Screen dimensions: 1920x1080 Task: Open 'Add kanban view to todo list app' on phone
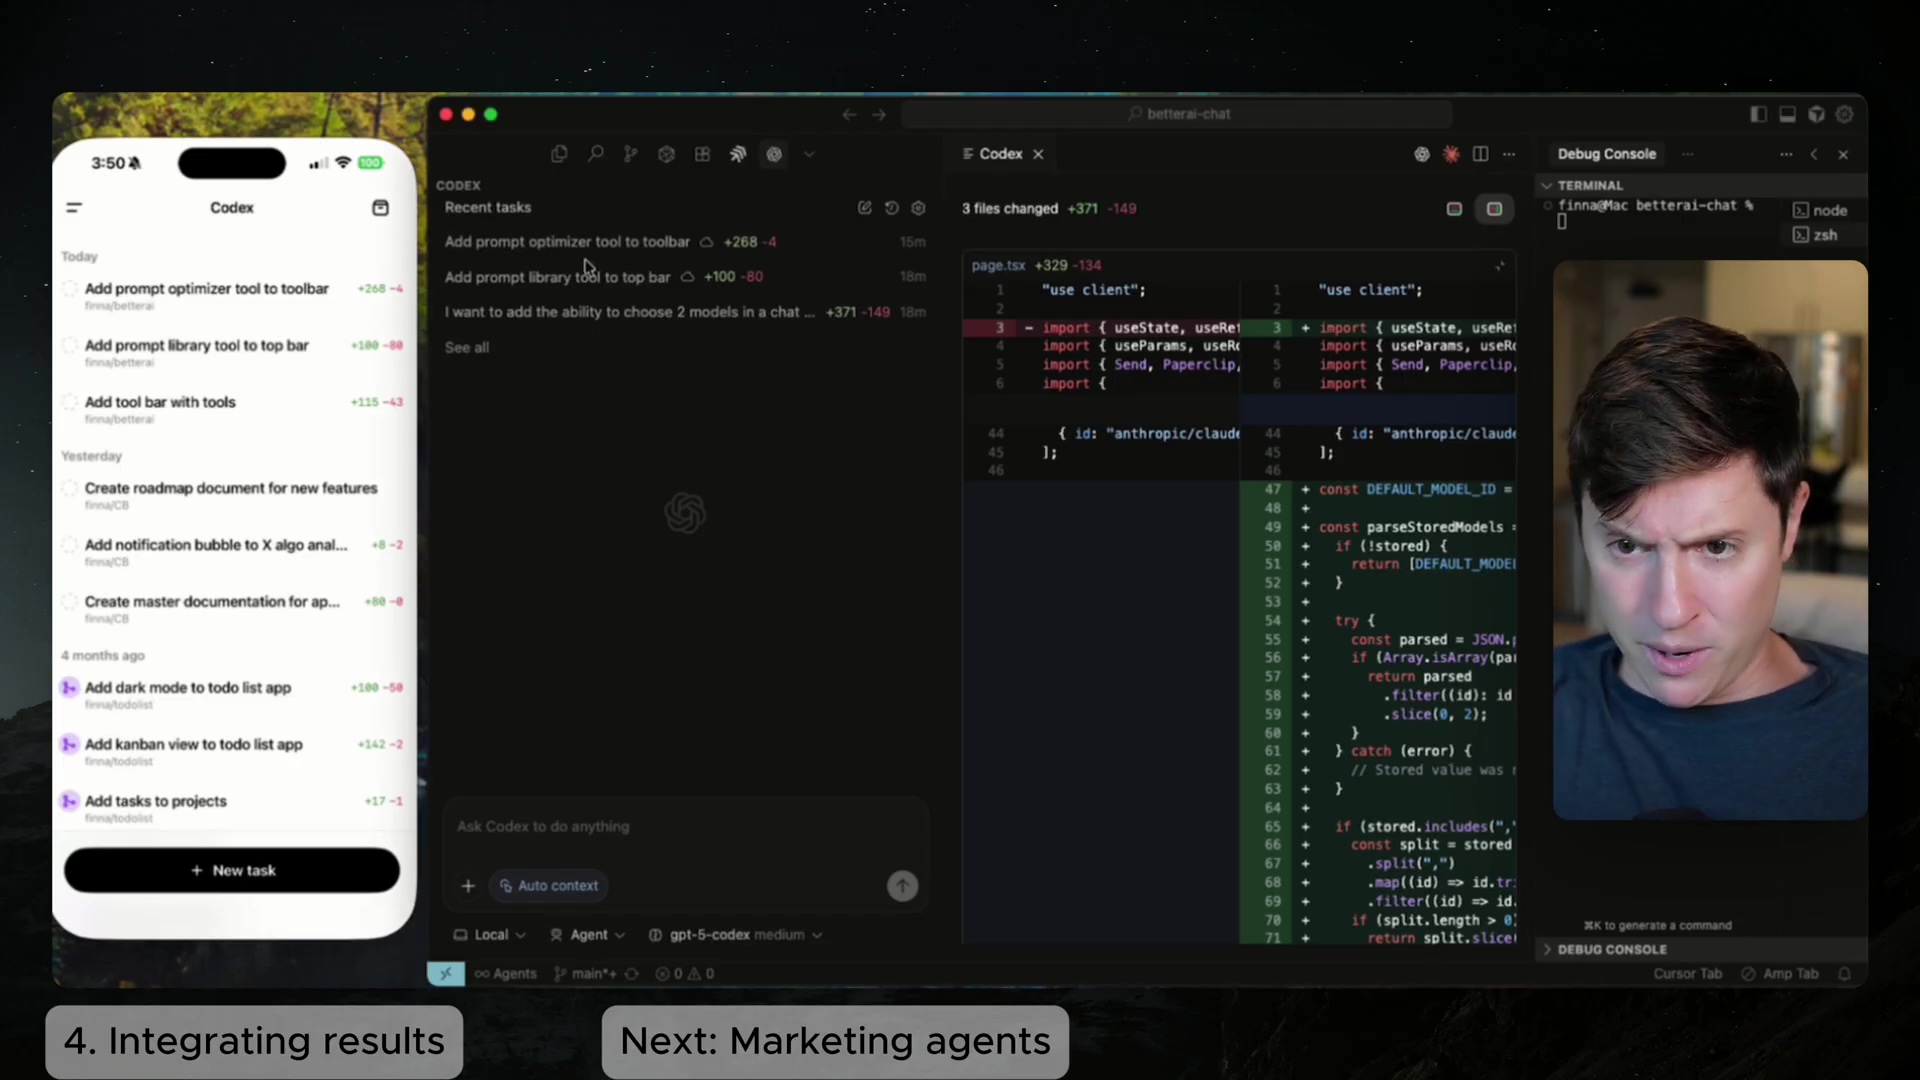pos(232,751)
